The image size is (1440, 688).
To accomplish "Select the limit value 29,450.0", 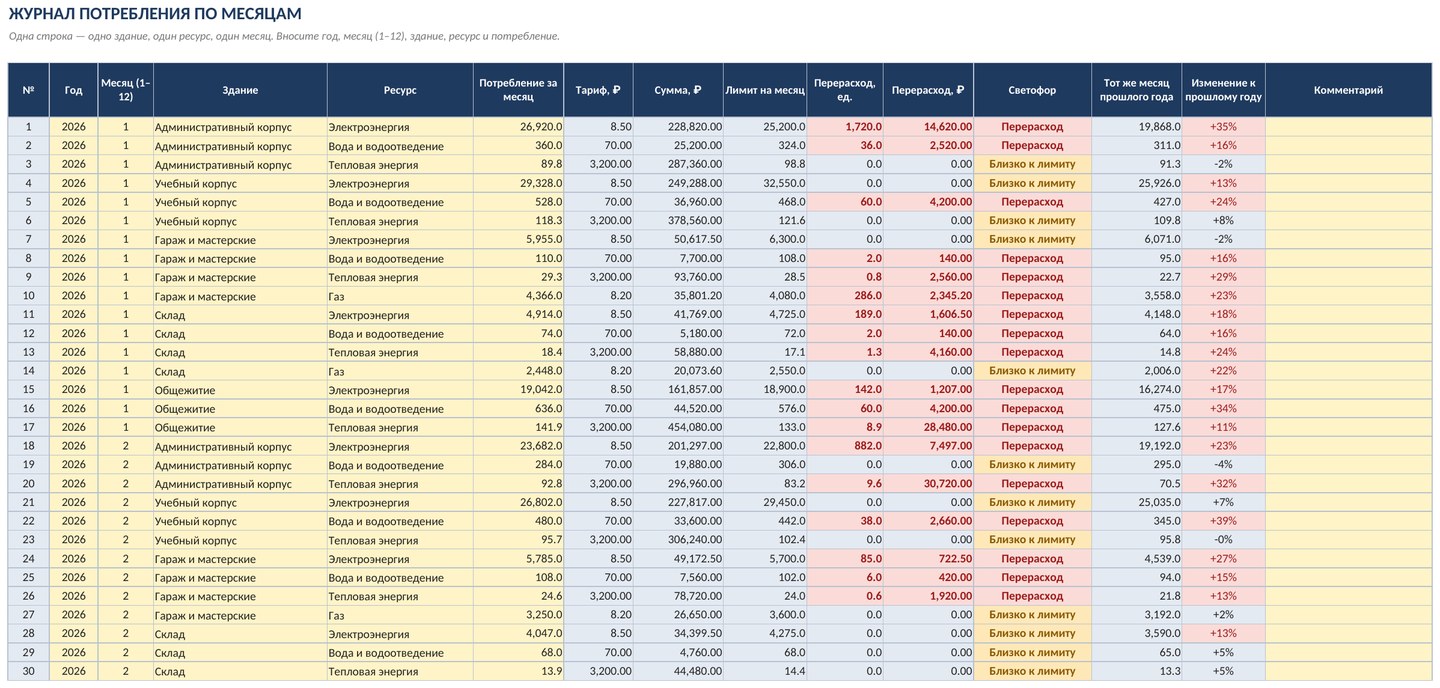I will [765, 503].
